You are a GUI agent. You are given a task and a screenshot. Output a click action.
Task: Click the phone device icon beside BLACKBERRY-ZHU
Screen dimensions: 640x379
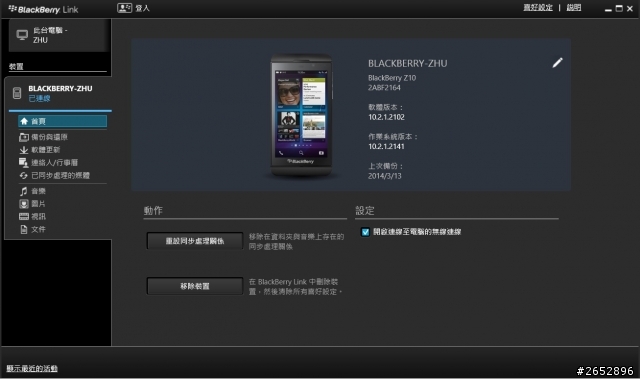(x=17, y=93)
